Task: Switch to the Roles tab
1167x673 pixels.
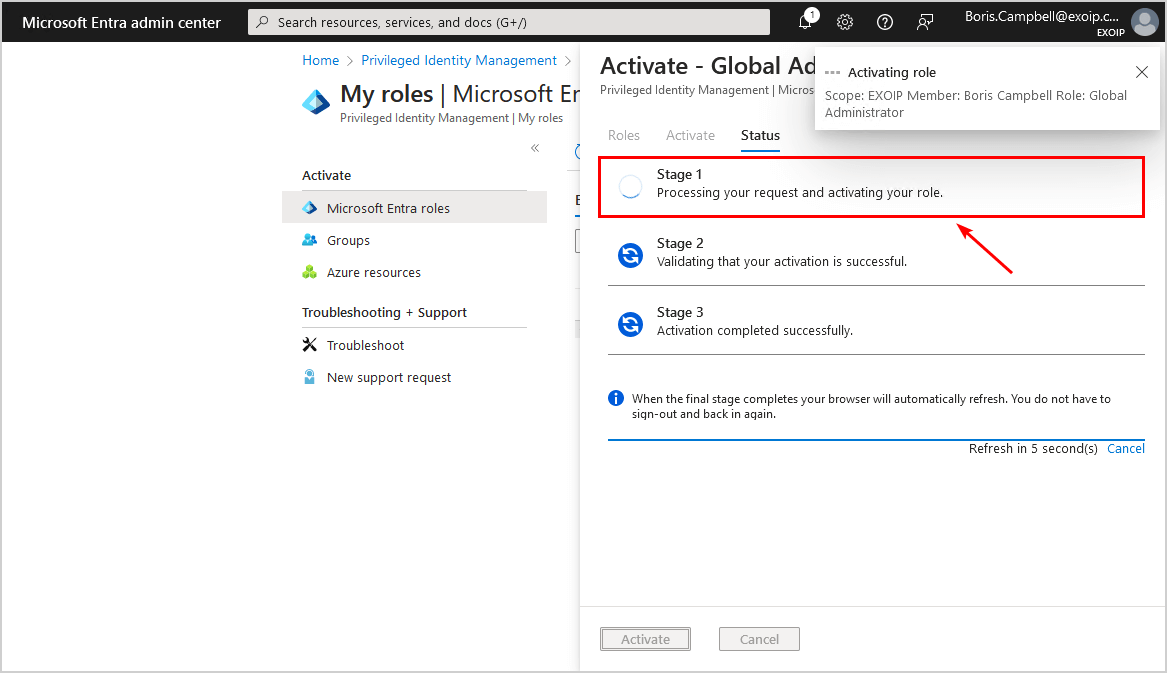Action: coord(624,135)
